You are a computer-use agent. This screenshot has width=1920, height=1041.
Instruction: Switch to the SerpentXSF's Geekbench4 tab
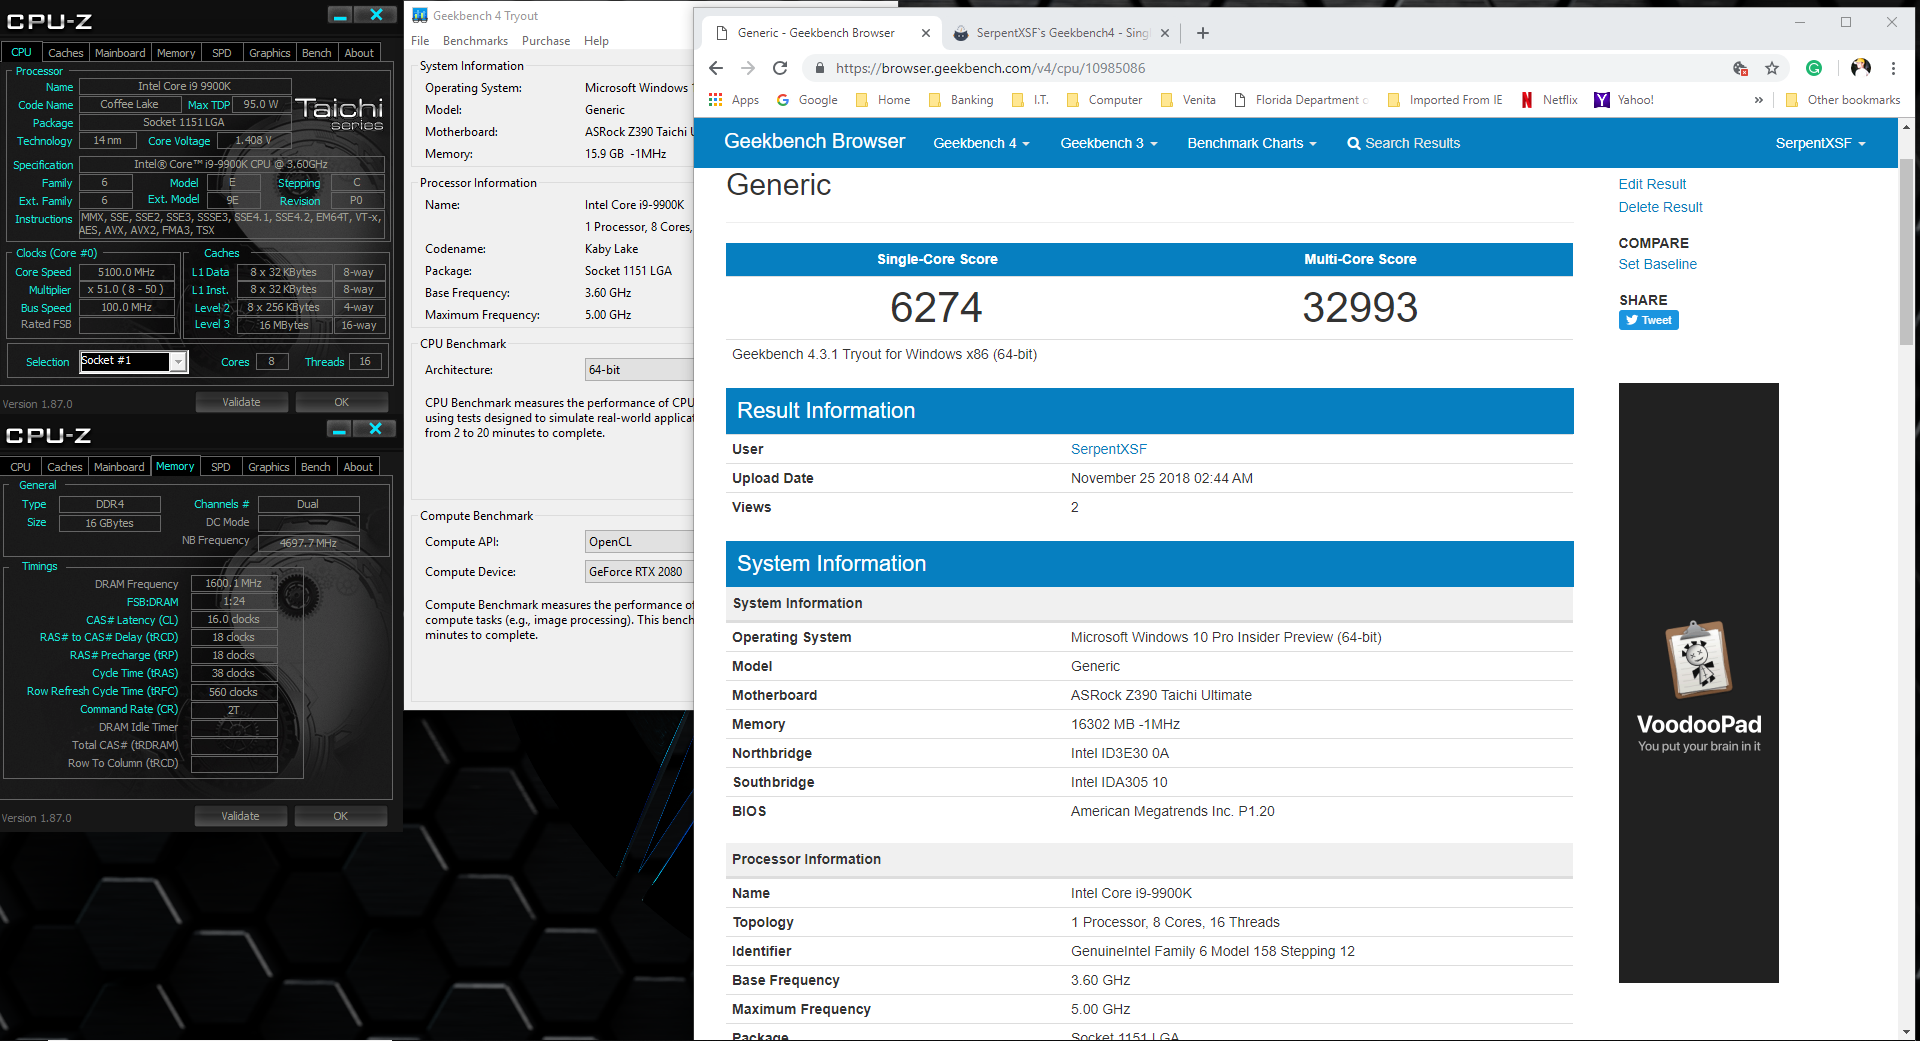click(1060, 33)
